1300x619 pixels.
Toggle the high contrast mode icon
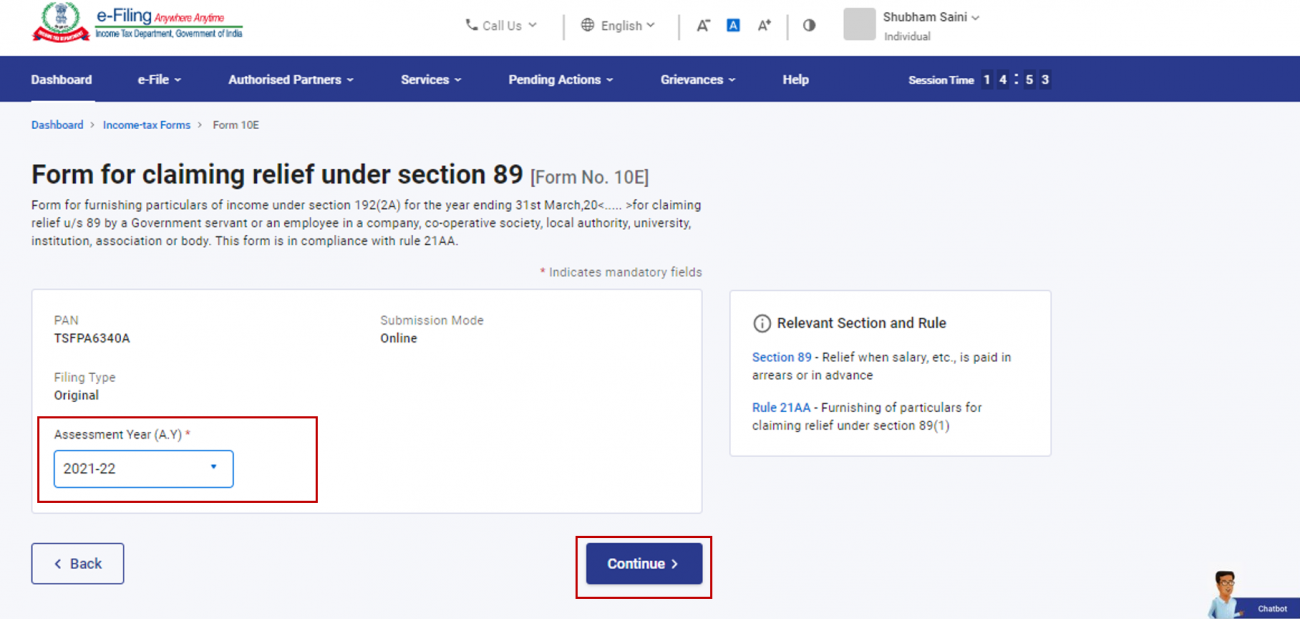point(809,26)
